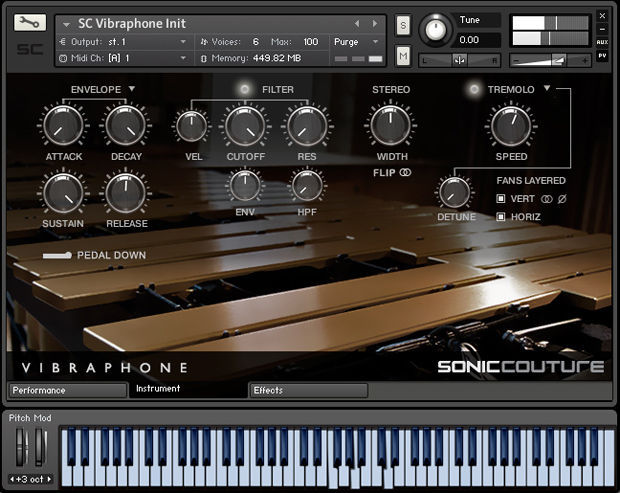This screenshot has width=620, height=493.
Task: Increase volume with plus button
Action: pos(585,61)
